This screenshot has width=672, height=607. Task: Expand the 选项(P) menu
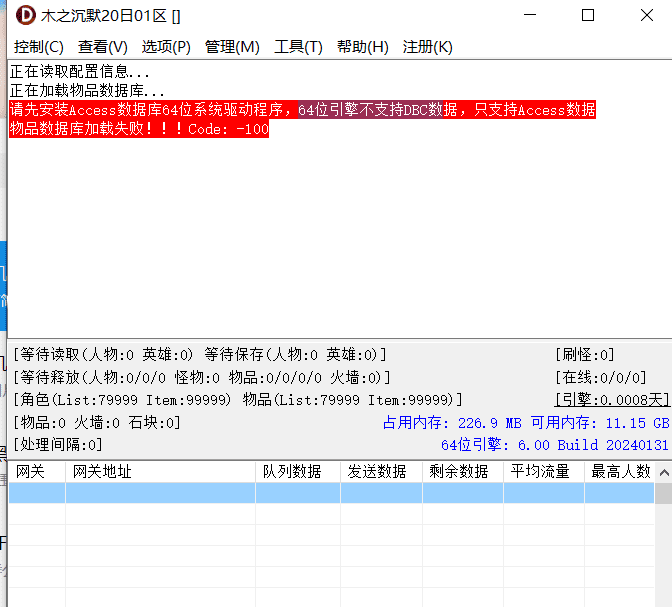tap(166, 47)
